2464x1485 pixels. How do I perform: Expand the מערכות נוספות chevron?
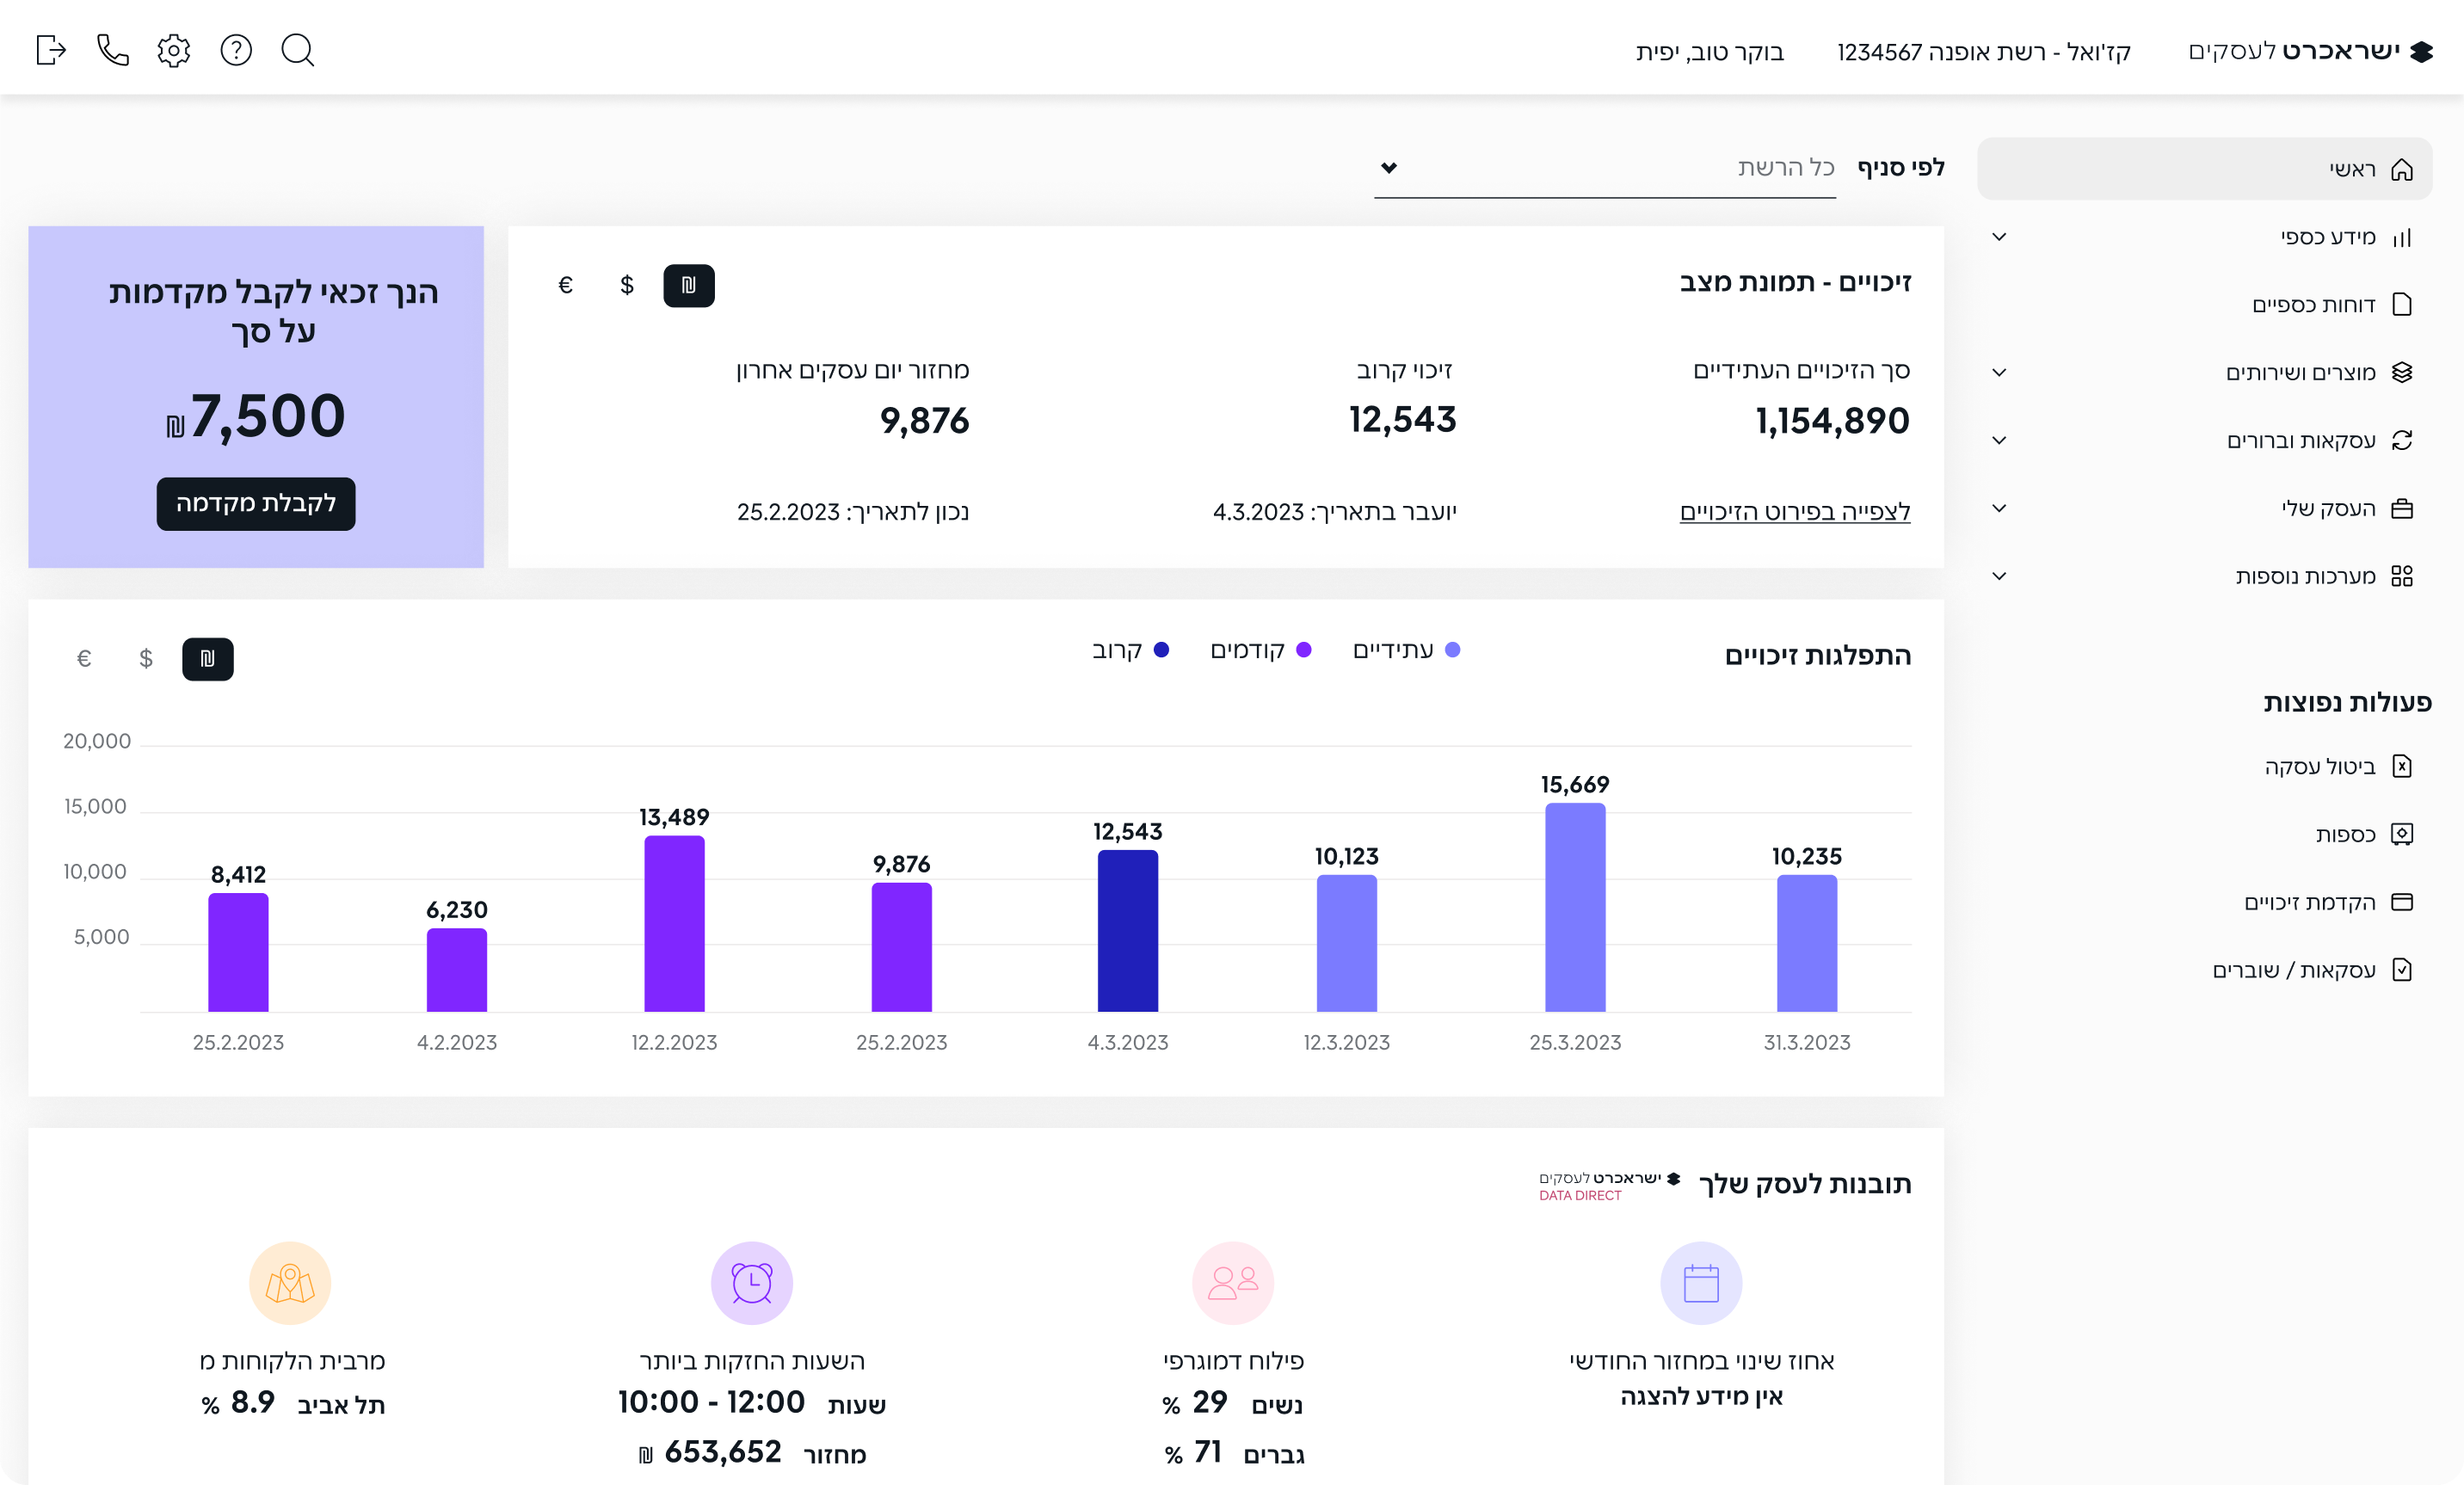point(1999,576)
